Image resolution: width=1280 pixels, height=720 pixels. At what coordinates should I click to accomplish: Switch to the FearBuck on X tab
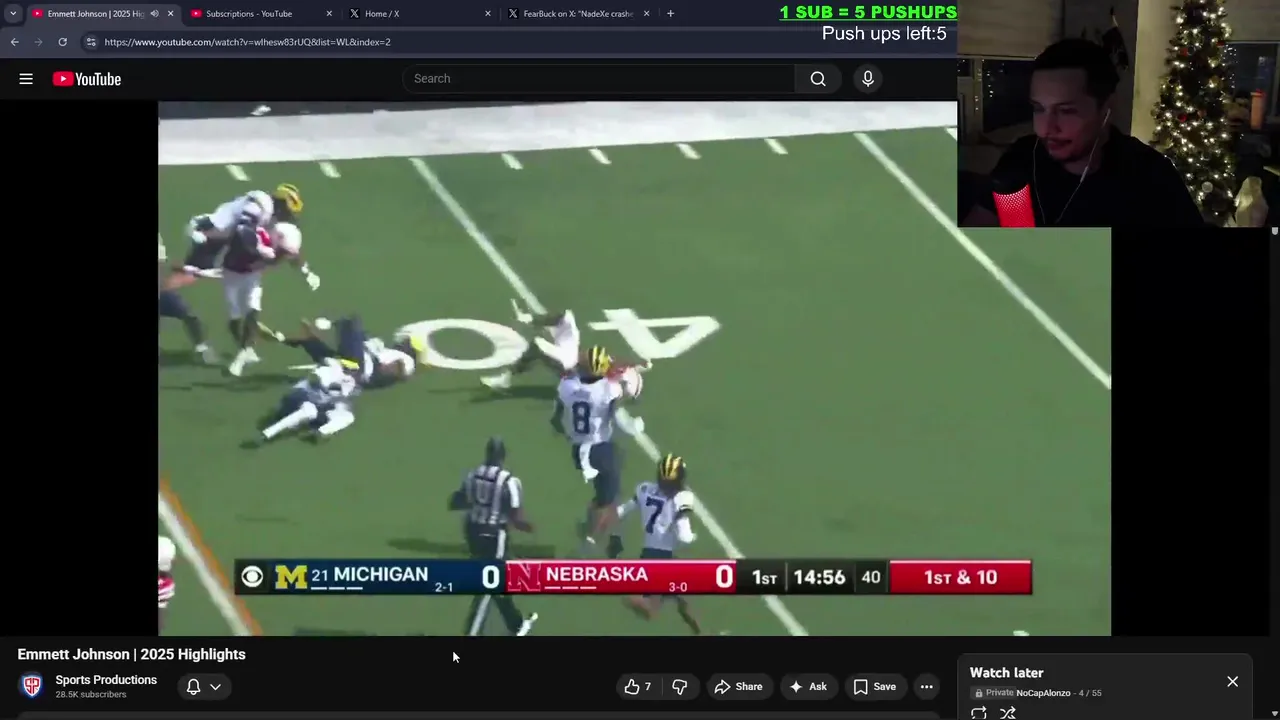pyautogui.click(x=578, y=14)
